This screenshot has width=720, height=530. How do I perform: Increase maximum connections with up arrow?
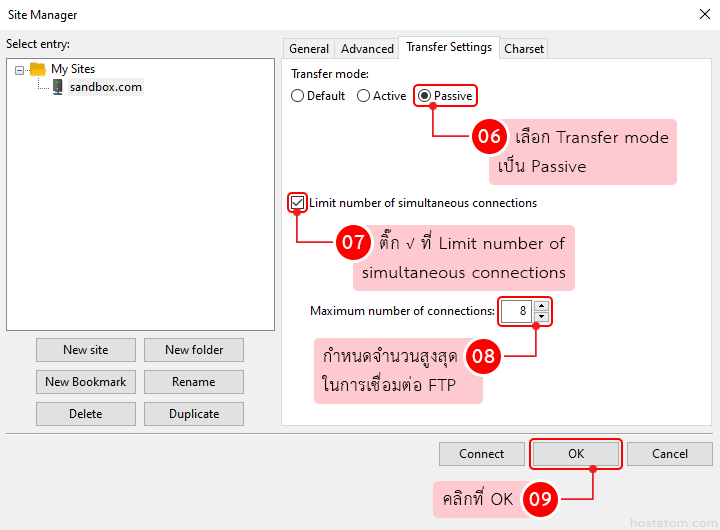click(x=541, y=306)
